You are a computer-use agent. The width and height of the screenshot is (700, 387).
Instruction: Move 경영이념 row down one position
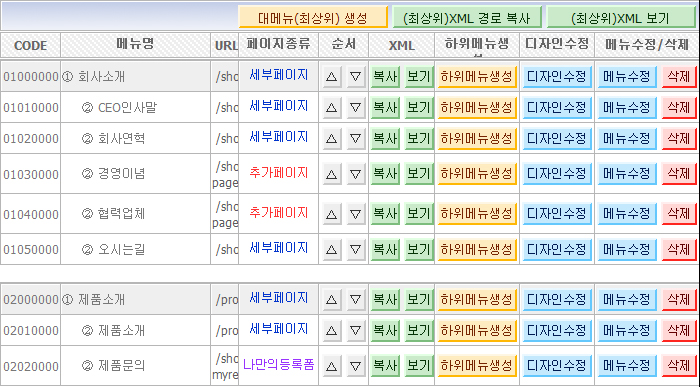pyautogui.click(x=355, y=174)
